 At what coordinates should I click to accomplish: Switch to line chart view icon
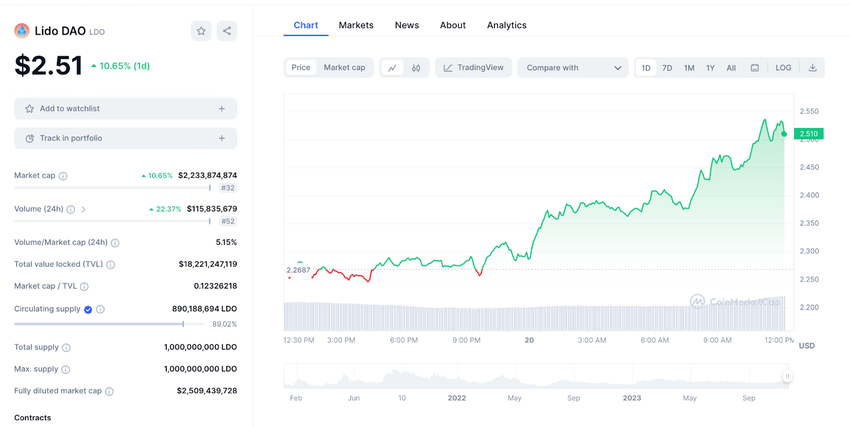(x=392, y=68)
